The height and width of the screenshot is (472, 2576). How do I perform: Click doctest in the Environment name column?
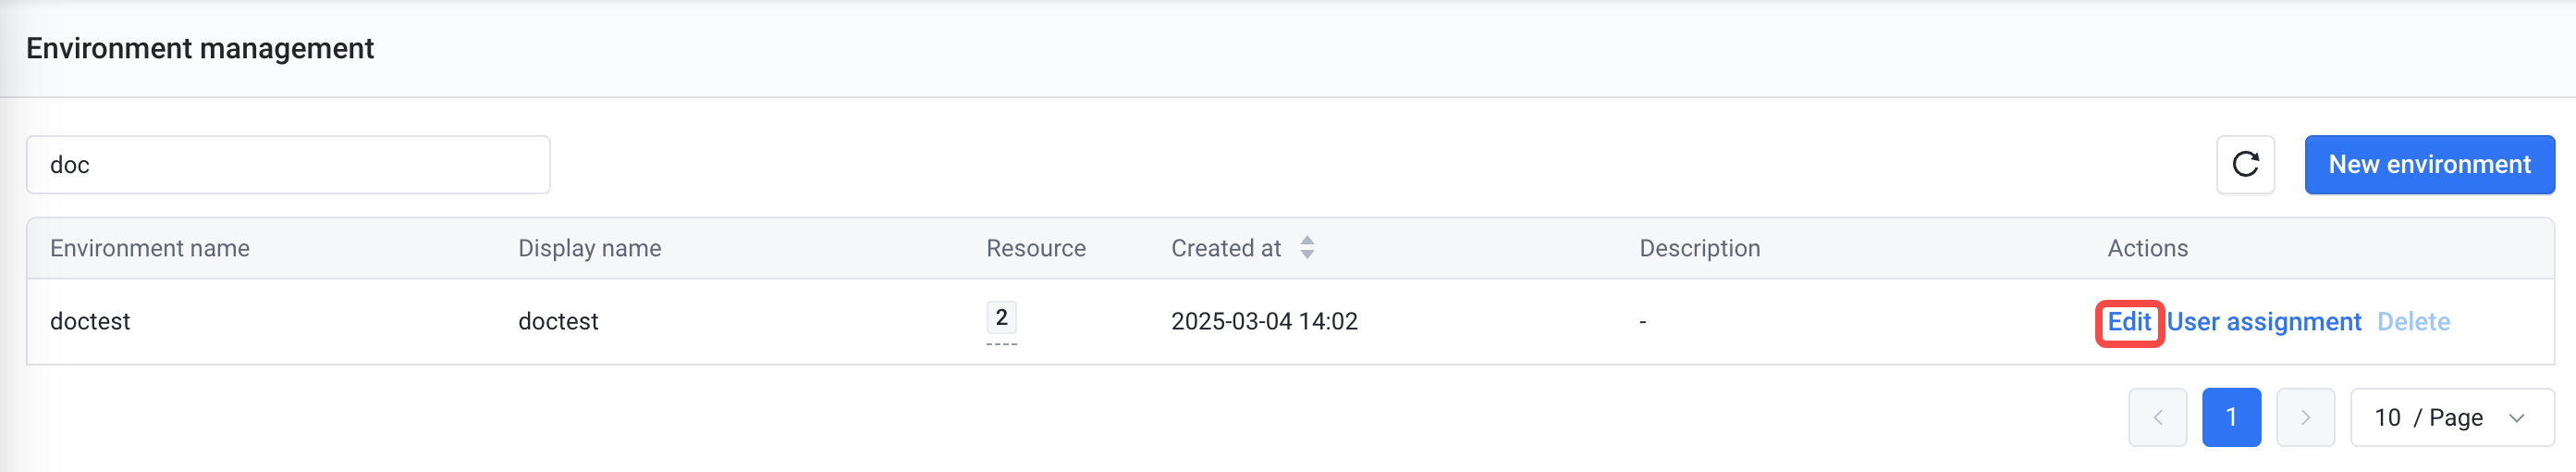point(90,321)
